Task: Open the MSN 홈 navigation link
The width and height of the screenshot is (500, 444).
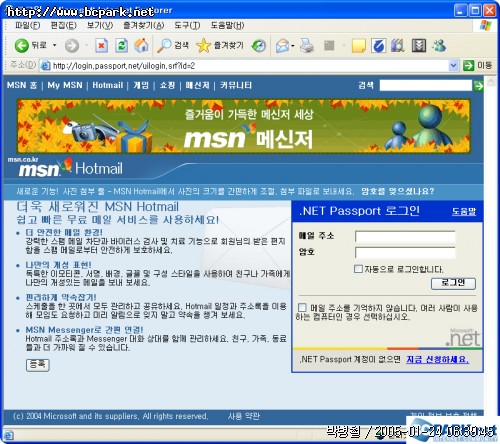Action: click(x=22, y=85)
